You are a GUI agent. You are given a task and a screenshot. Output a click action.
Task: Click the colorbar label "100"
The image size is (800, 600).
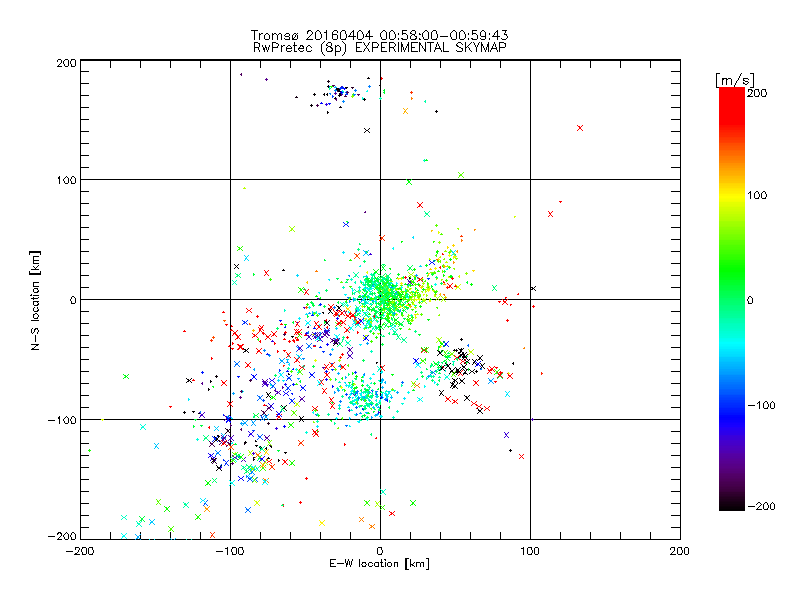[757, 195]
